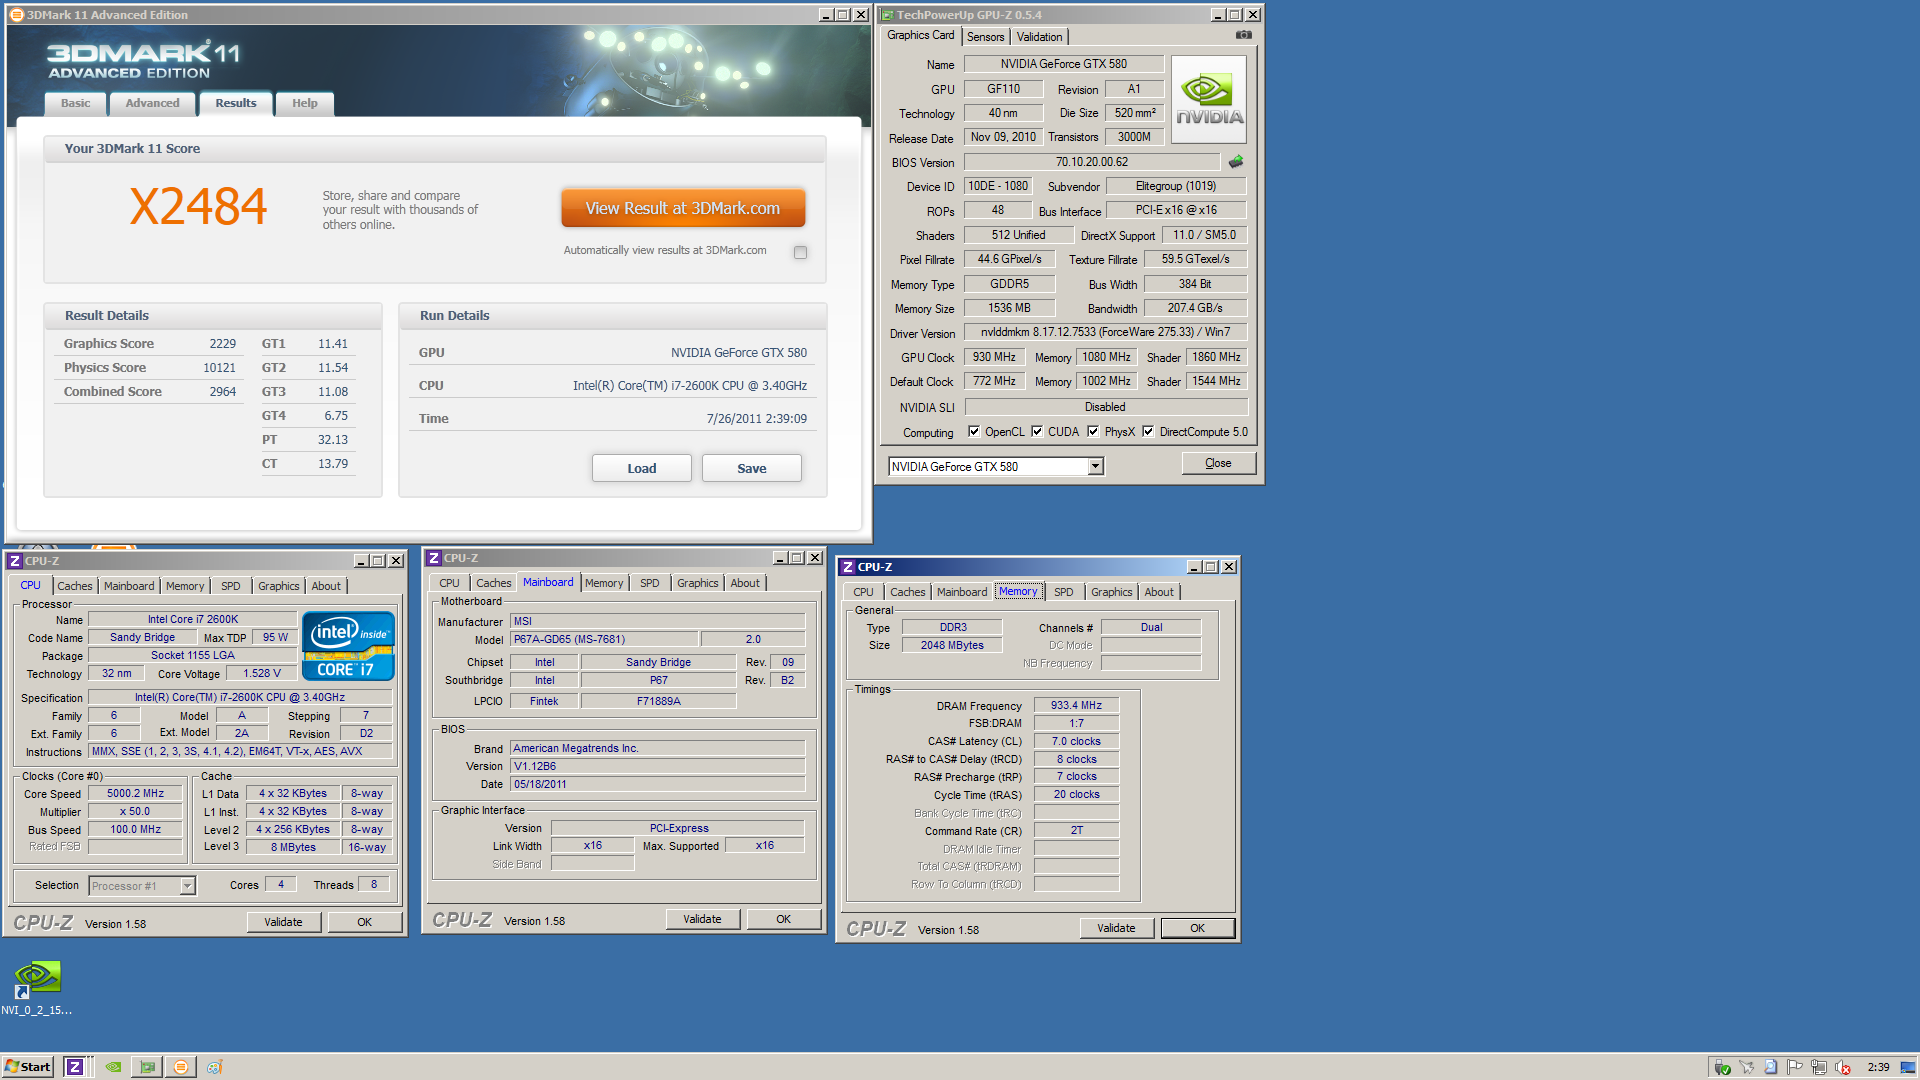This screenshot has width=1920, height=1080.
Task: Toggle the CUDA checkbox in GPU-Z
Action: point(1037,432)
